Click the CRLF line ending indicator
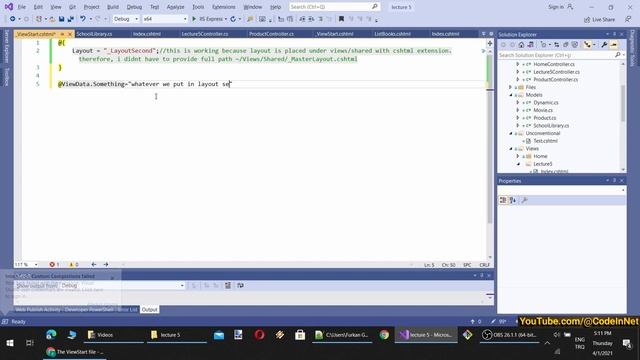640x360 pixels. (x=484, y=265)
